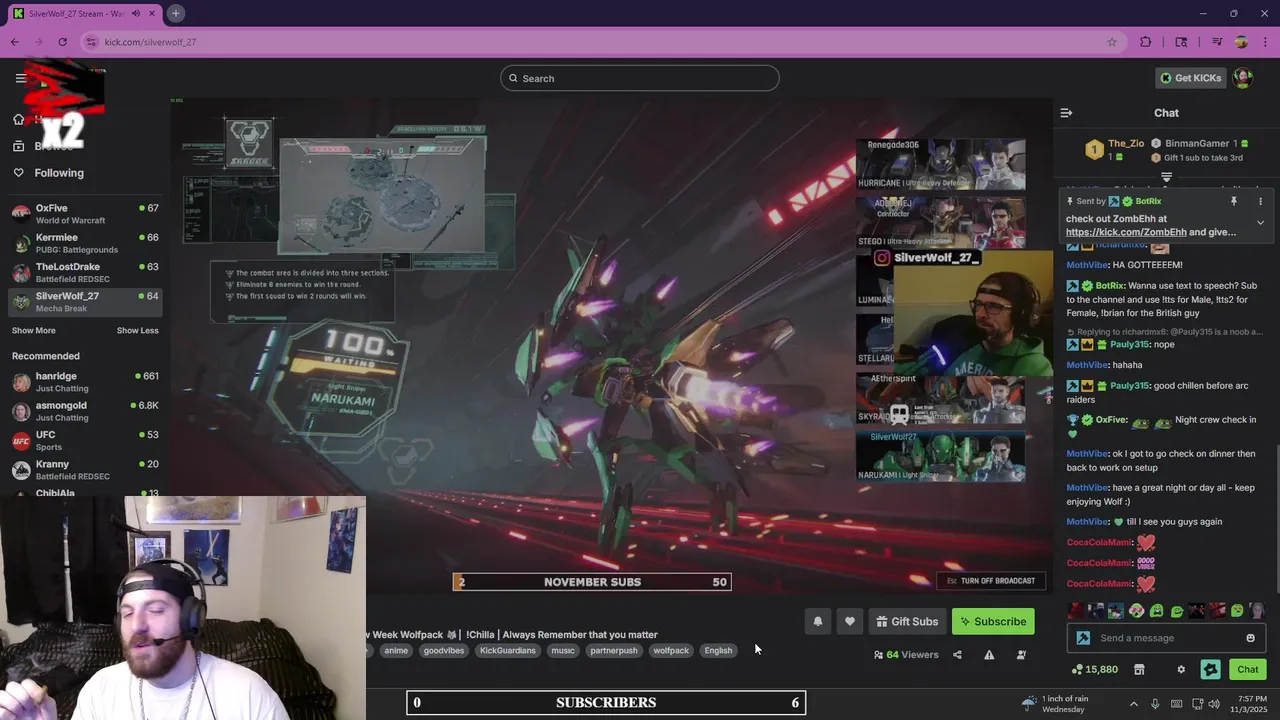Open browser extensions puzzle icon

[1146, 42]
